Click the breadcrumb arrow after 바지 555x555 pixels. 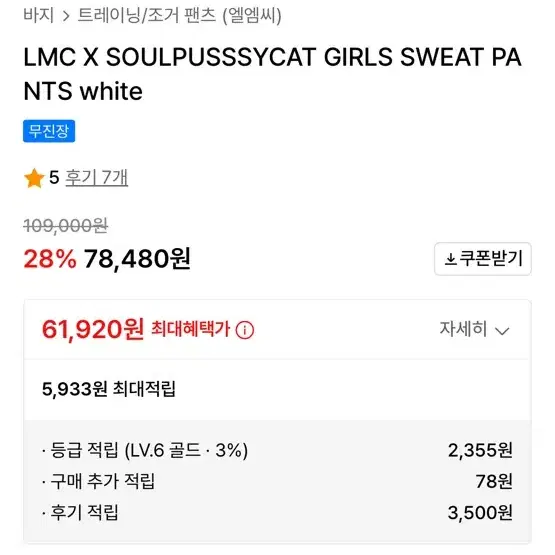coord(66,16)
